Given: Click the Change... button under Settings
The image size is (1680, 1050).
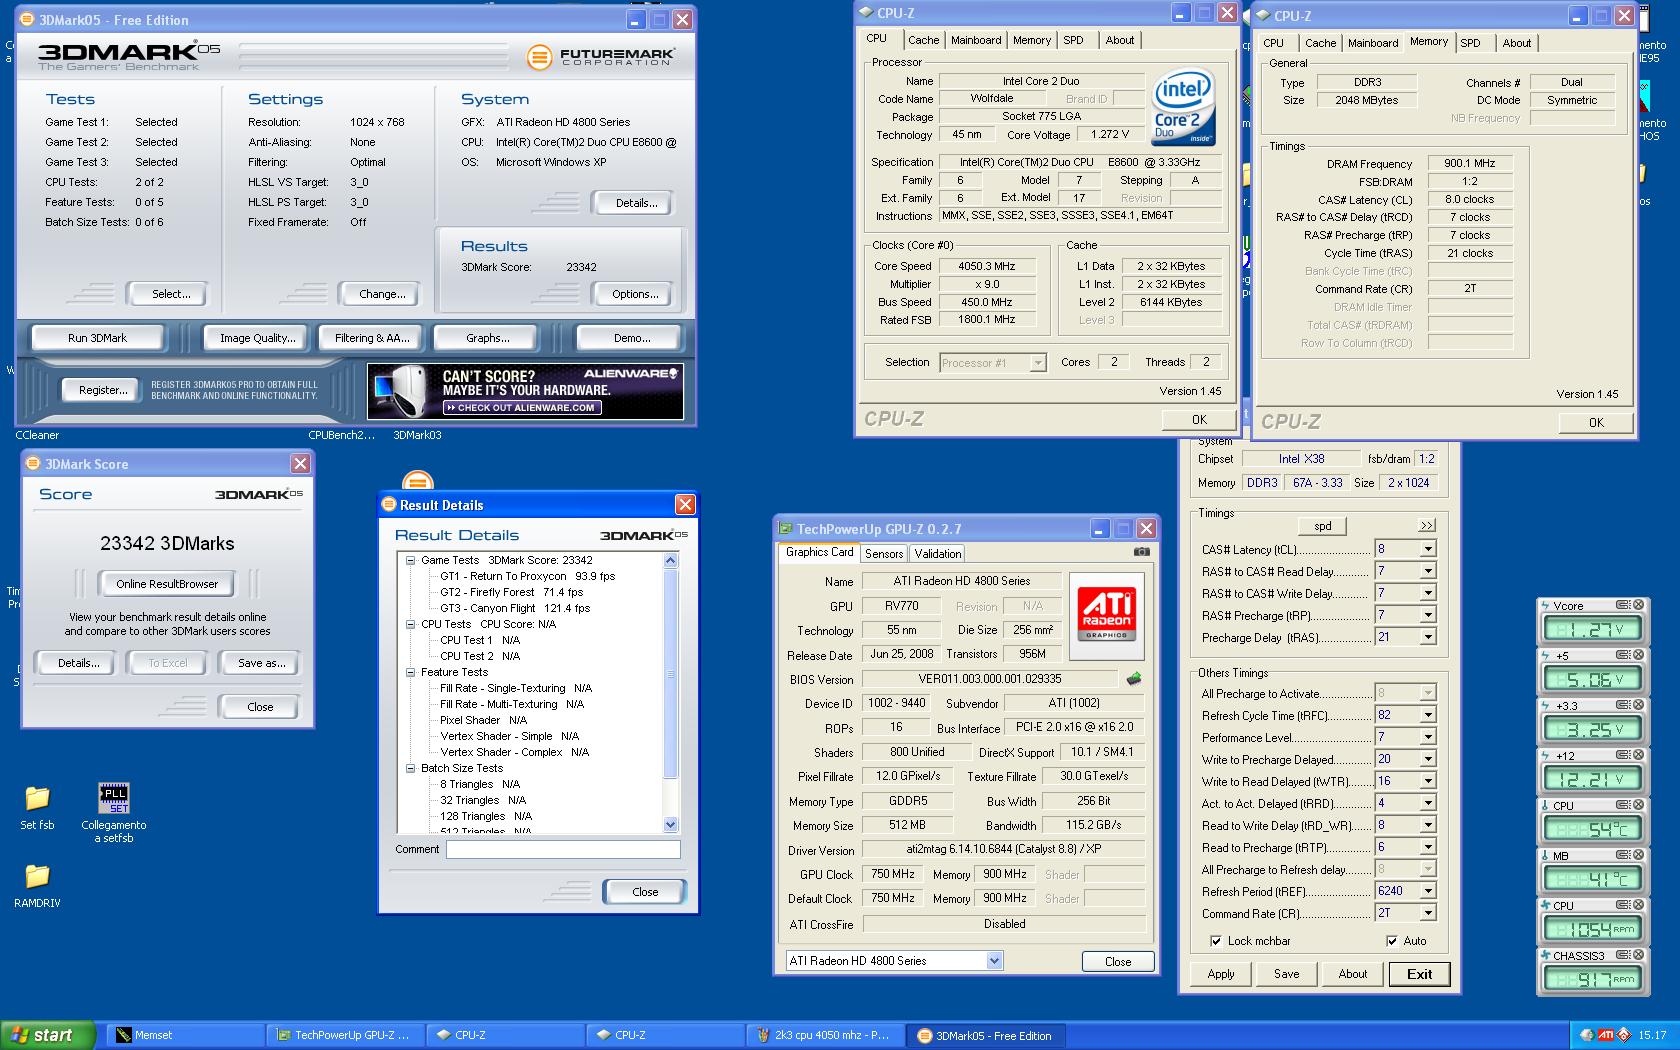Looking at the screenshot, I should (x=382, y=294).
